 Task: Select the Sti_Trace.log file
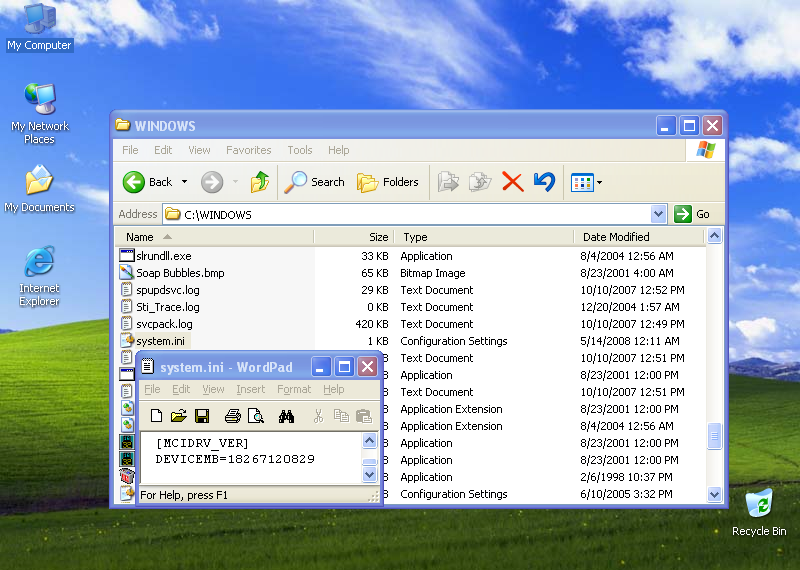pyautogui.click(x=168, y=307)
